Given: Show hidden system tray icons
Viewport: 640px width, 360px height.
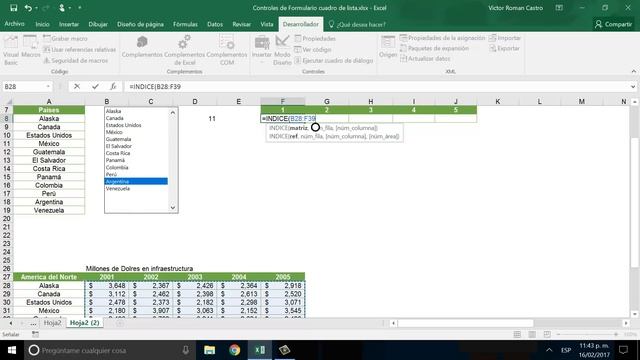Looking at the screenshot, I should (x=549, y=350).
